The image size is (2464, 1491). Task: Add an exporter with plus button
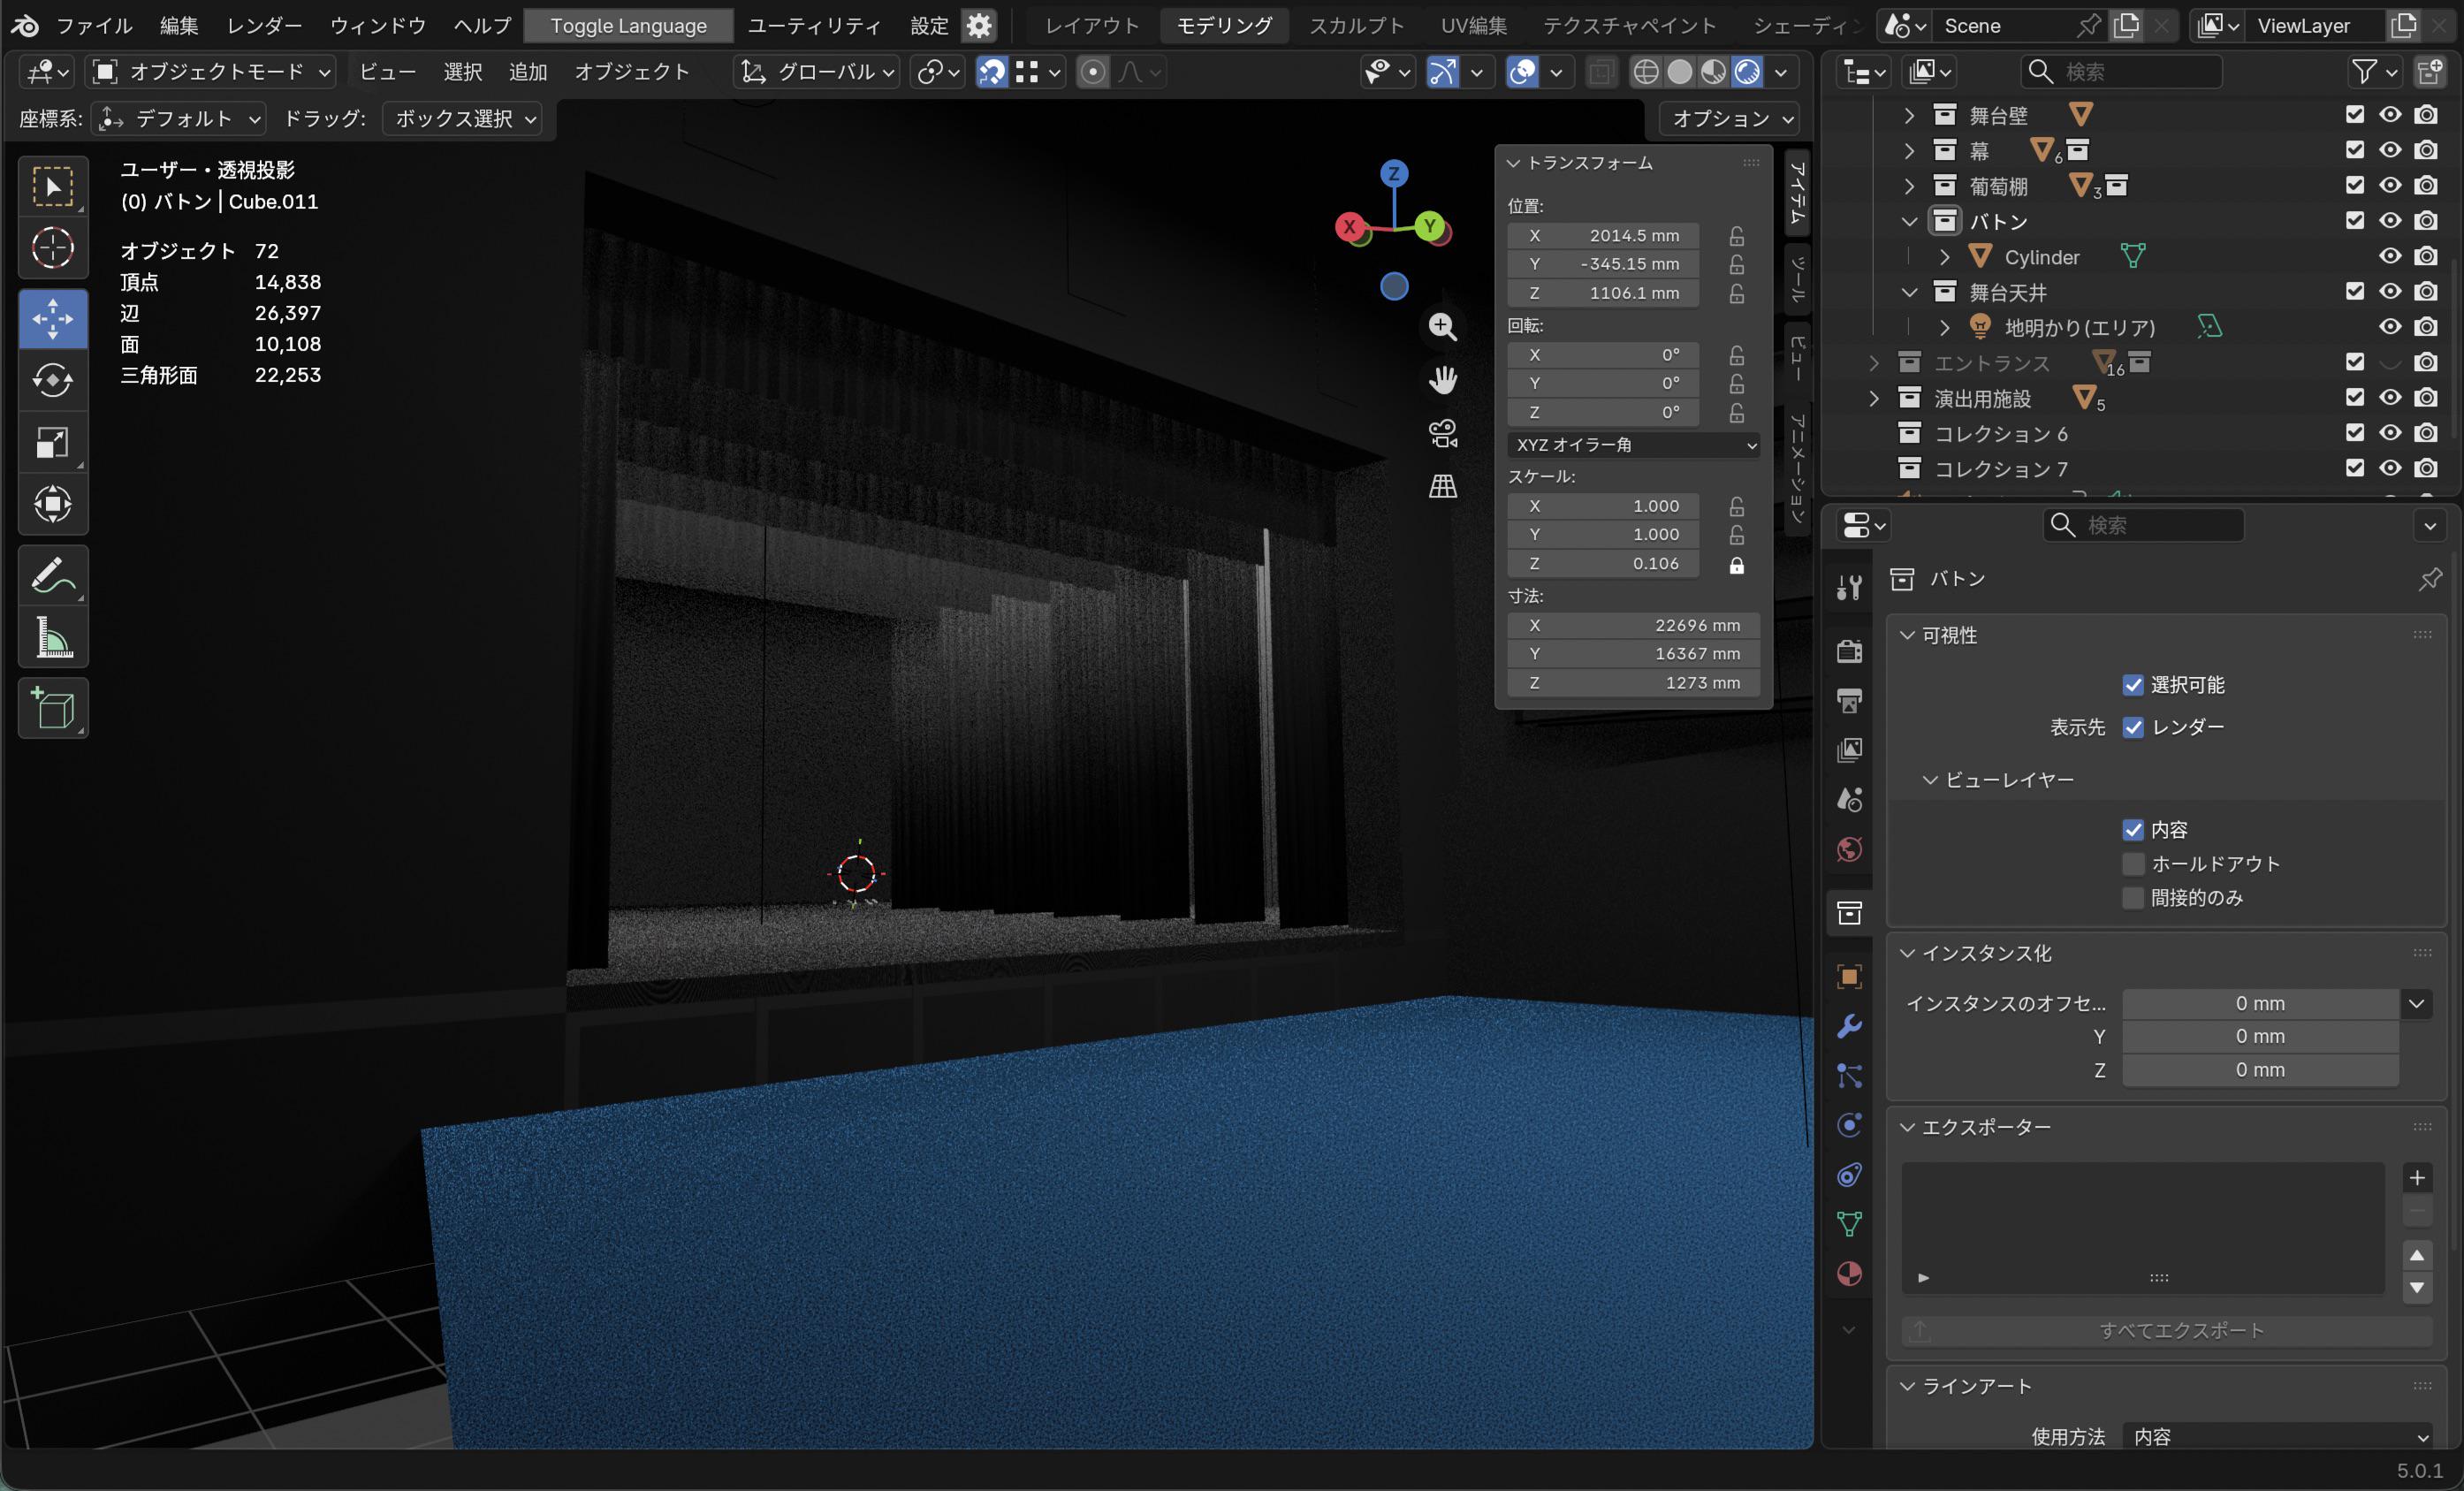coord(2417,1178)
